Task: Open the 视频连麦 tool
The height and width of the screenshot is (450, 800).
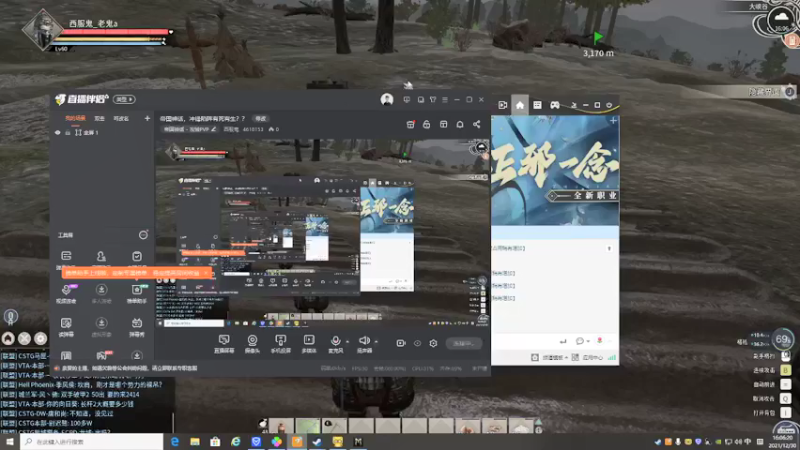Action: coord(66,294)
